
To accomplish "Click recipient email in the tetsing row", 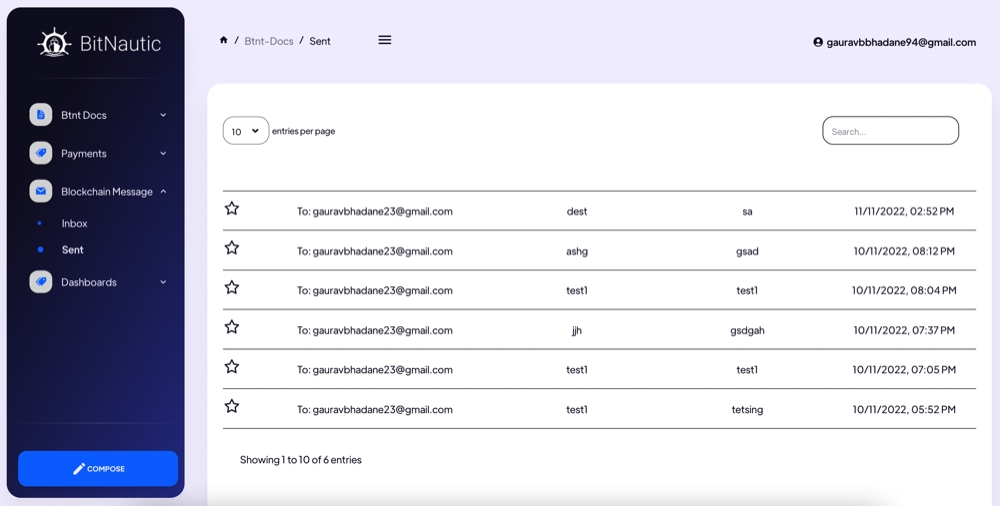I will (x=375, y=409).
